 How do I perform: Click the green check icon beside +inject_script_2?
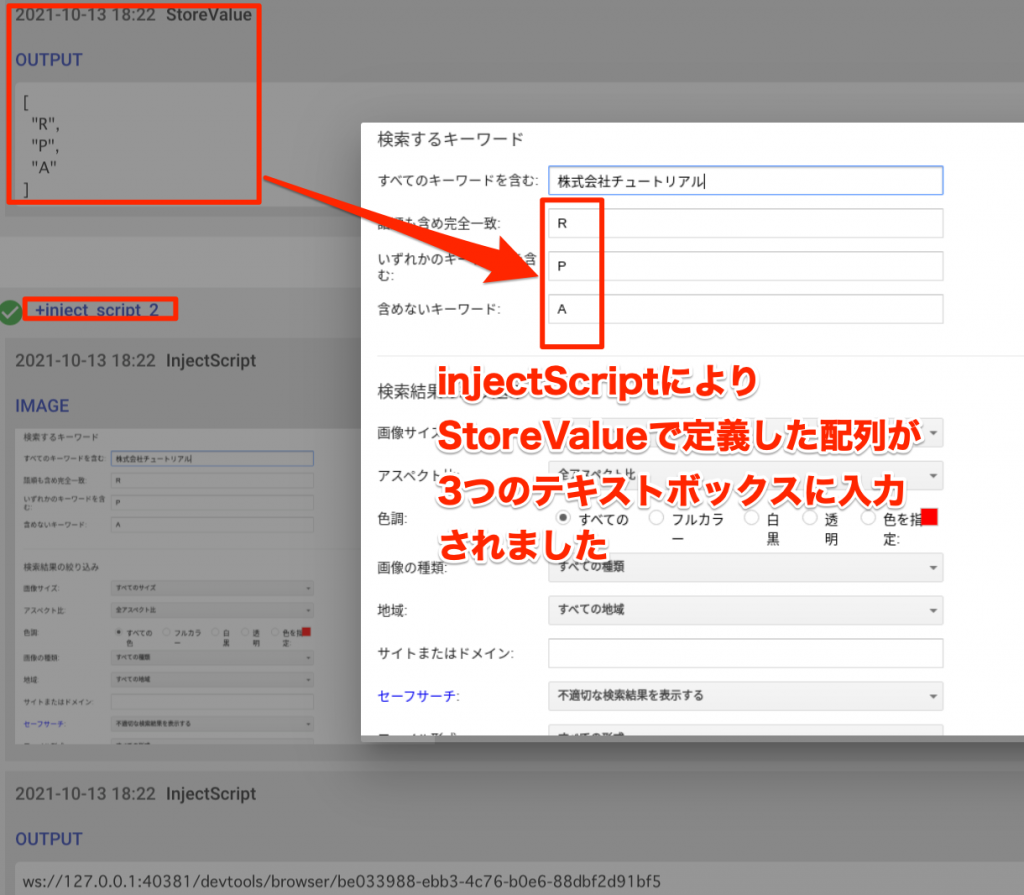point(10,312)
